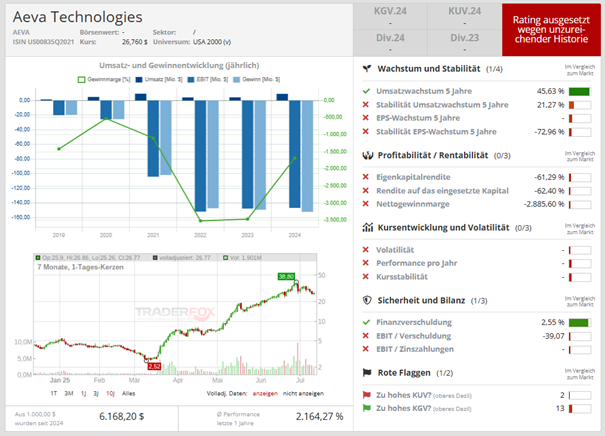Screen dimensions: 605x436
Task: Click the KUV.24 metric cell
Action: tap(465, 17)
